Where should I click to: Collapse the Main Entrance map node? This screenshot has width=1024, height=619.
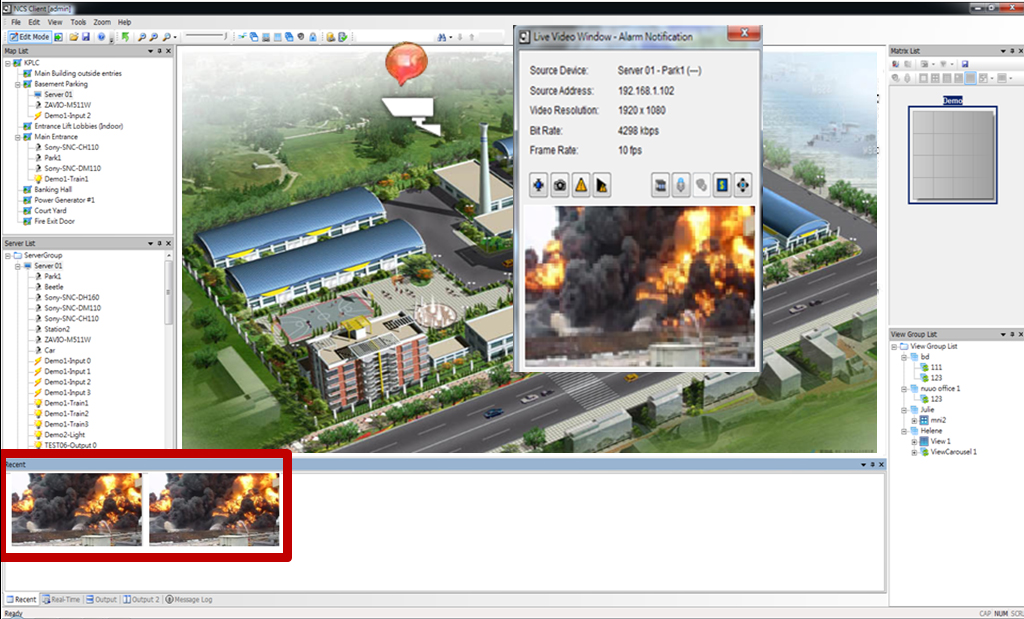(18, 137)
